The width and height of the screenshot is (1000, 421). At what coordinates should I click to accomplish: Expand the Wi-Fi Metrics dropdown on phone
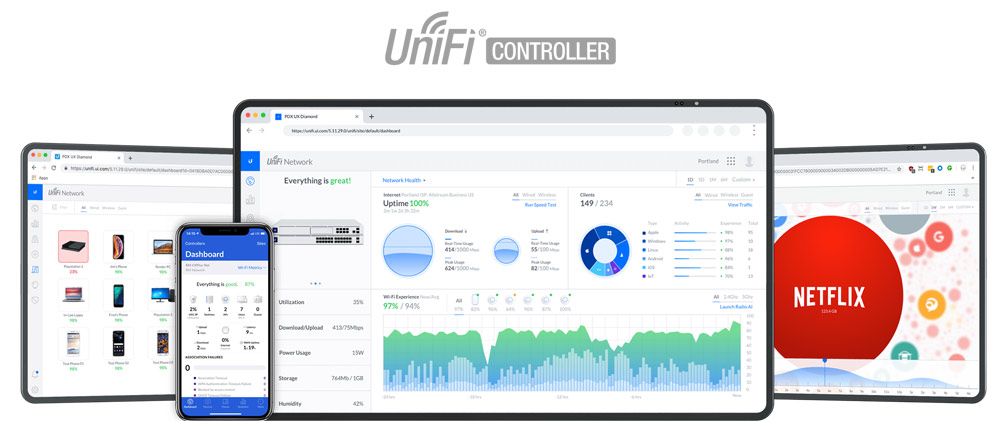[x=251, y=268]
